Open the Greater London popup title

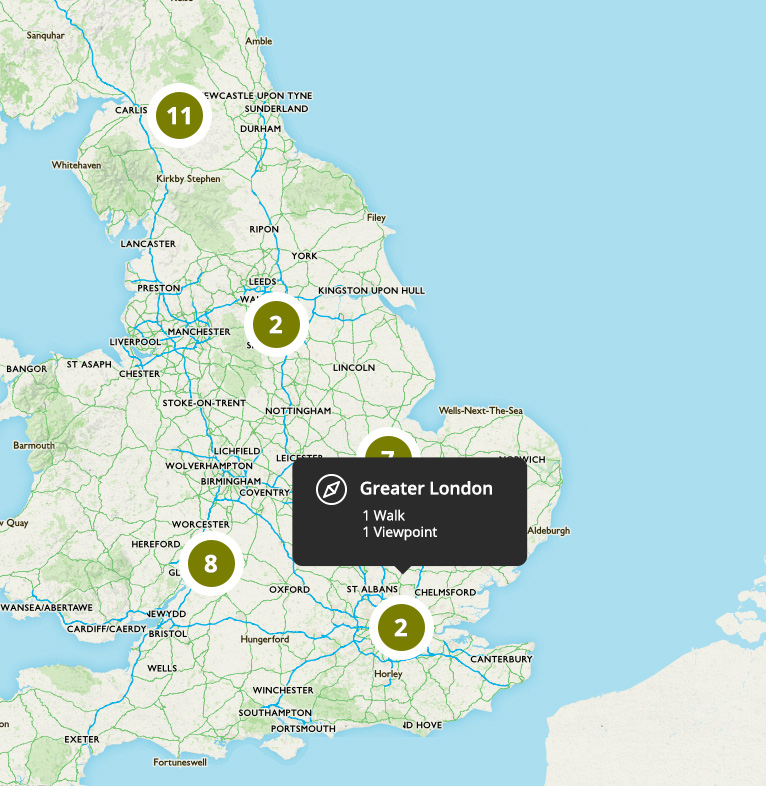coord(426,488)
